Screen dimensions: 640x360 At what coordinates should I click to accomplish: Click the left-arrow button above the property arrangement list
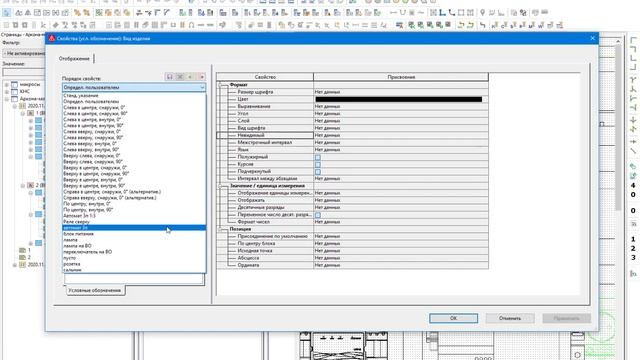191,77
